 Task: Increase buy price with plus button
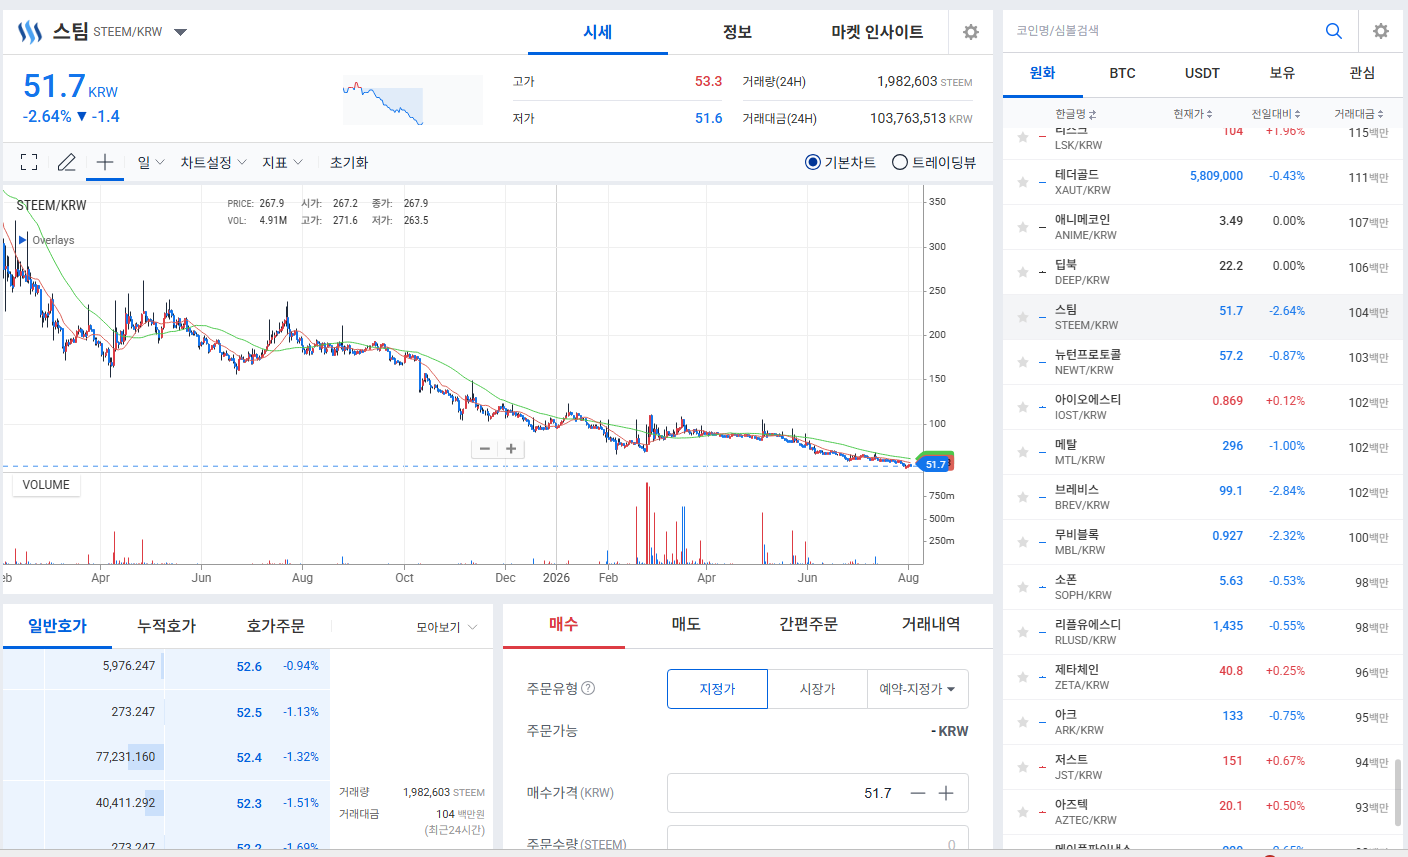[946, 793]
